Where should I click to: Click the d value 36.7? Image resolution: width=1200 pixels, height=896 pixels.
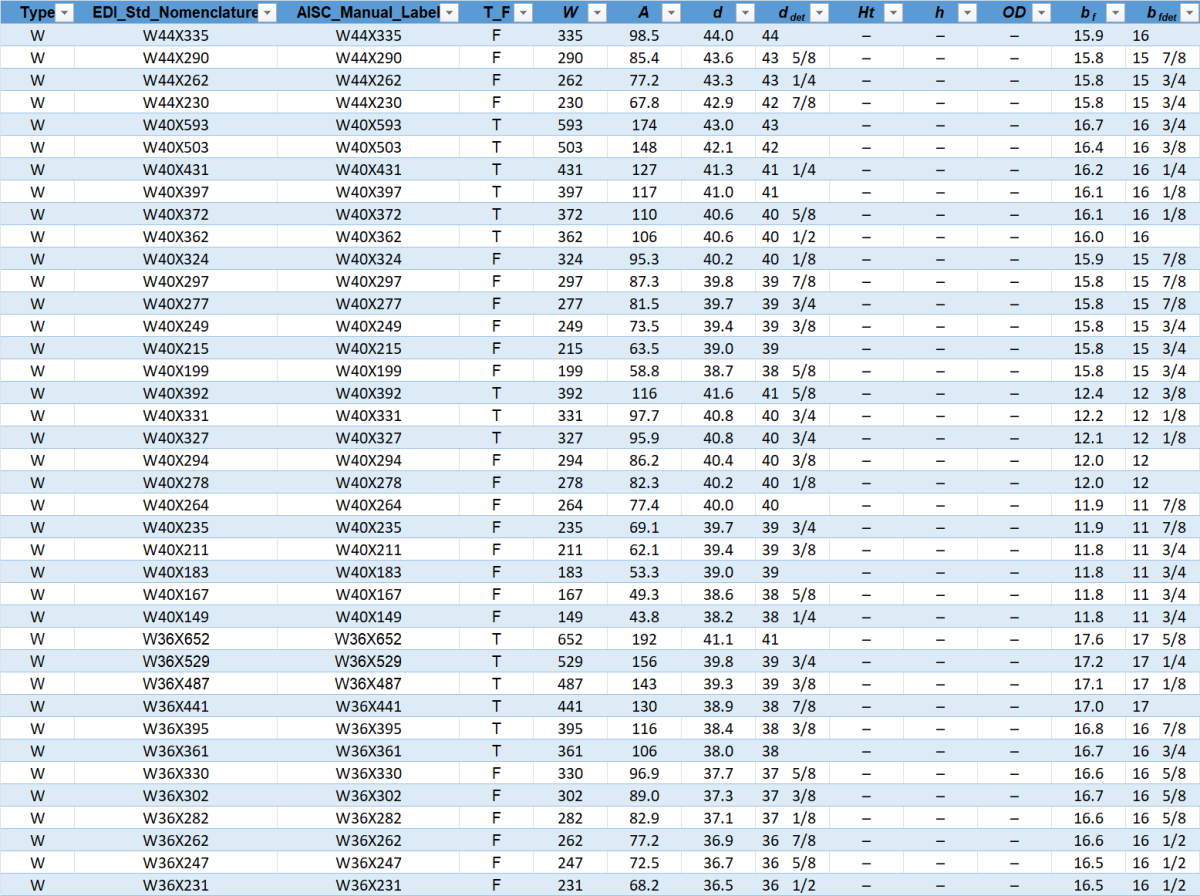(718, 864)
